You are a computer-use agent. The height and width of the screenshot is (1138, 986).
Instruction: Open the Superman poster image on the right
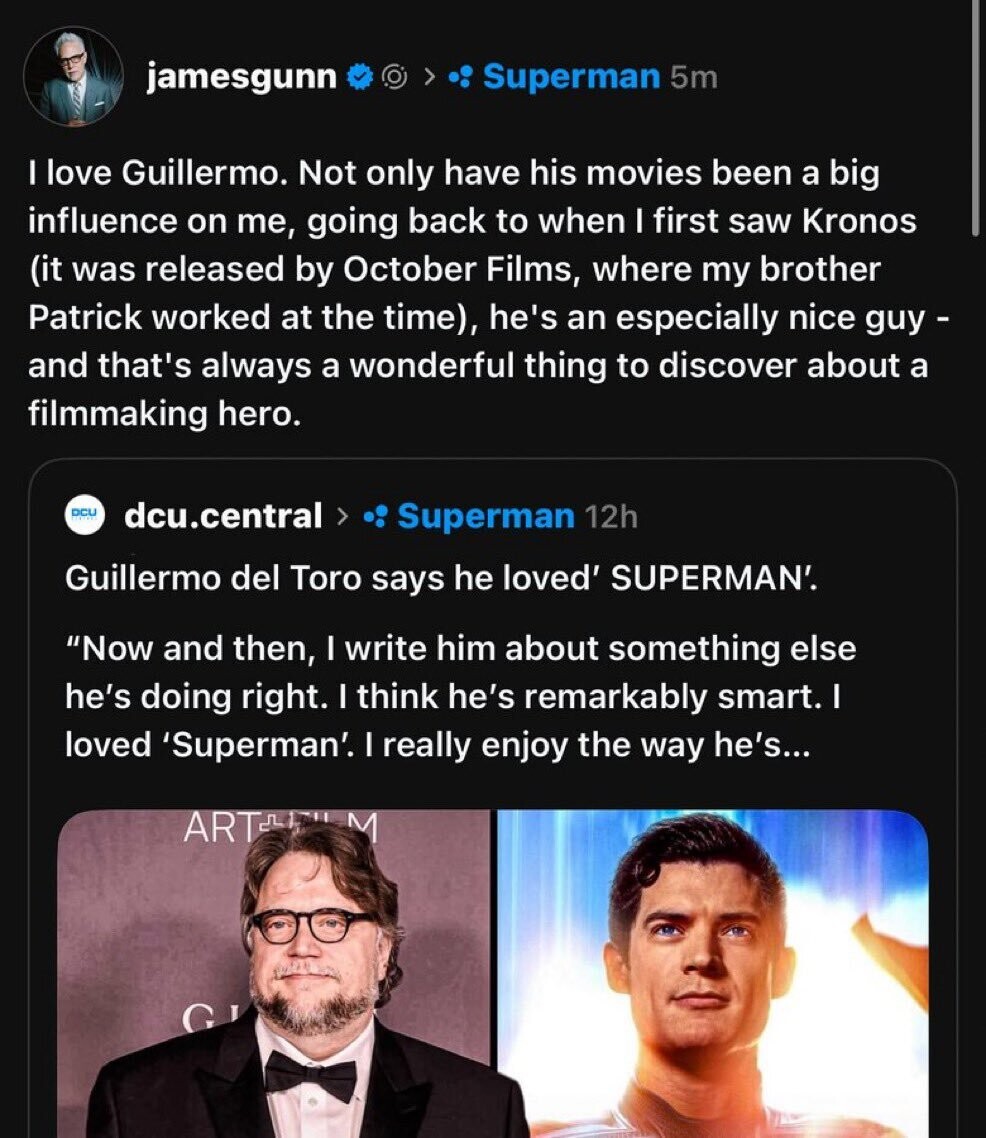[713, 973]
